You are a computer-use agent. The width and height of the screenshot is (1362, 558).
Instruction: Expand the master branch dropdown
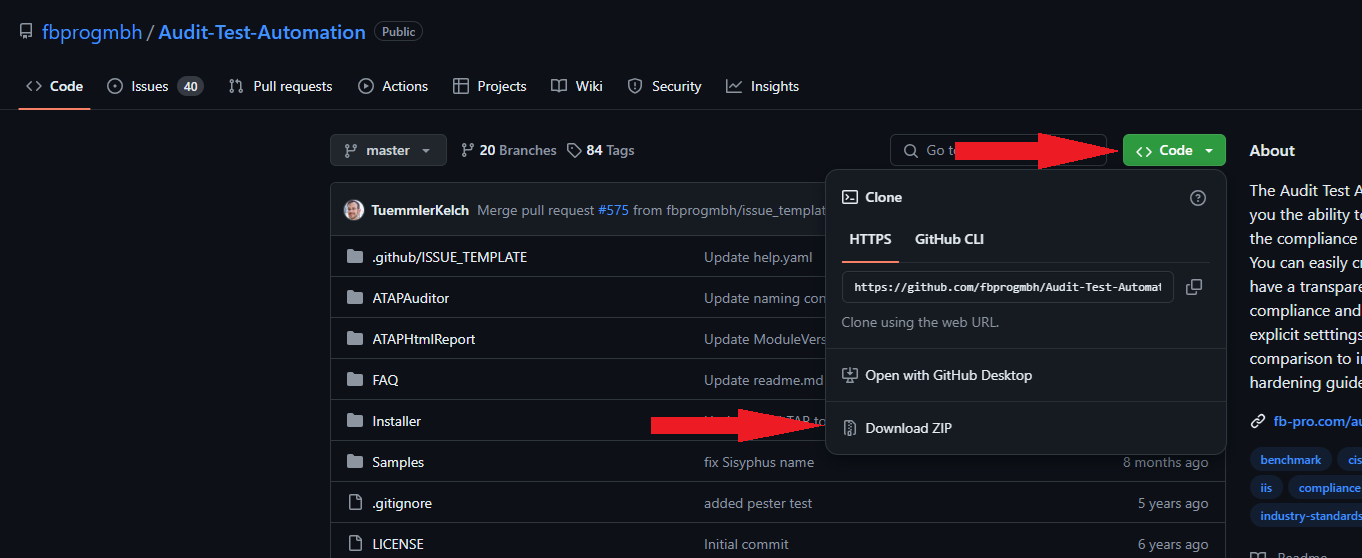tap(388, 150)
